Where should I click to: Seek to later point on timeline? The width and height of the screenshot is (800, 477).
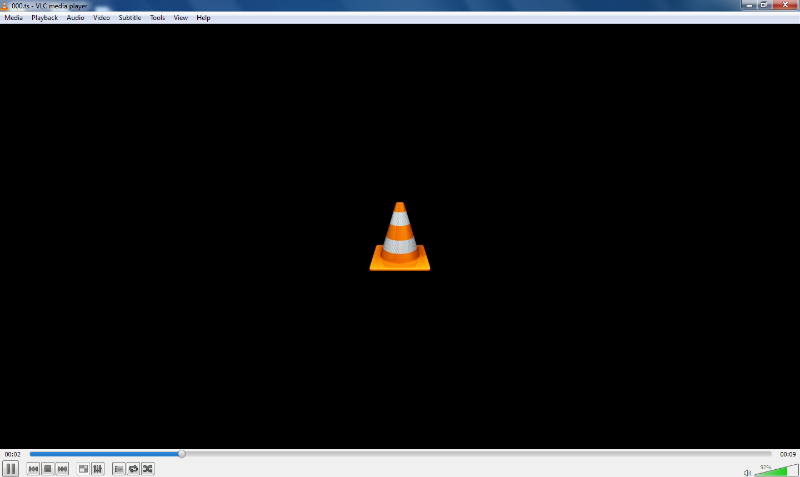click(478, 454)
